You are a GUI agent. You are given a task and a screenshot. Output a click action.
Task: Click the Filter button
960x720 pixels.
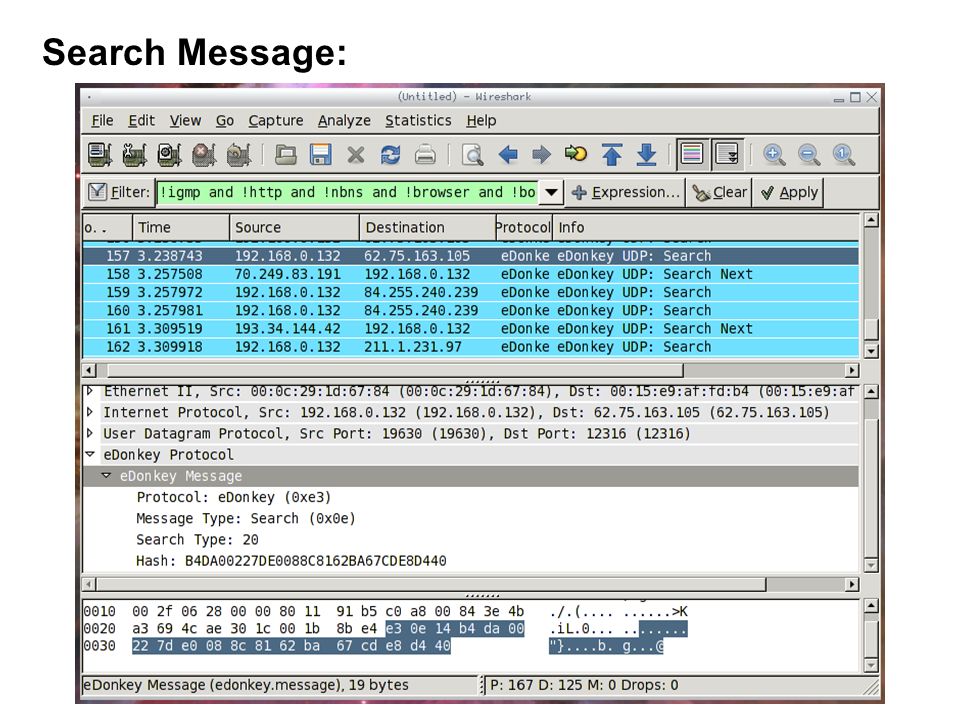[119, 192]
